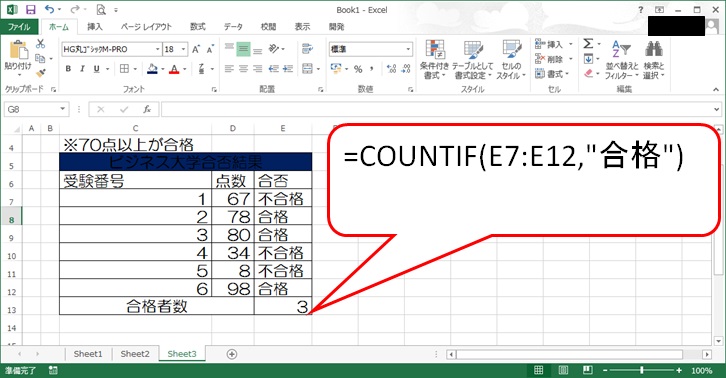Screen dimensions: 726x378
Task: Undo the last action
Action: click(50, 9)
